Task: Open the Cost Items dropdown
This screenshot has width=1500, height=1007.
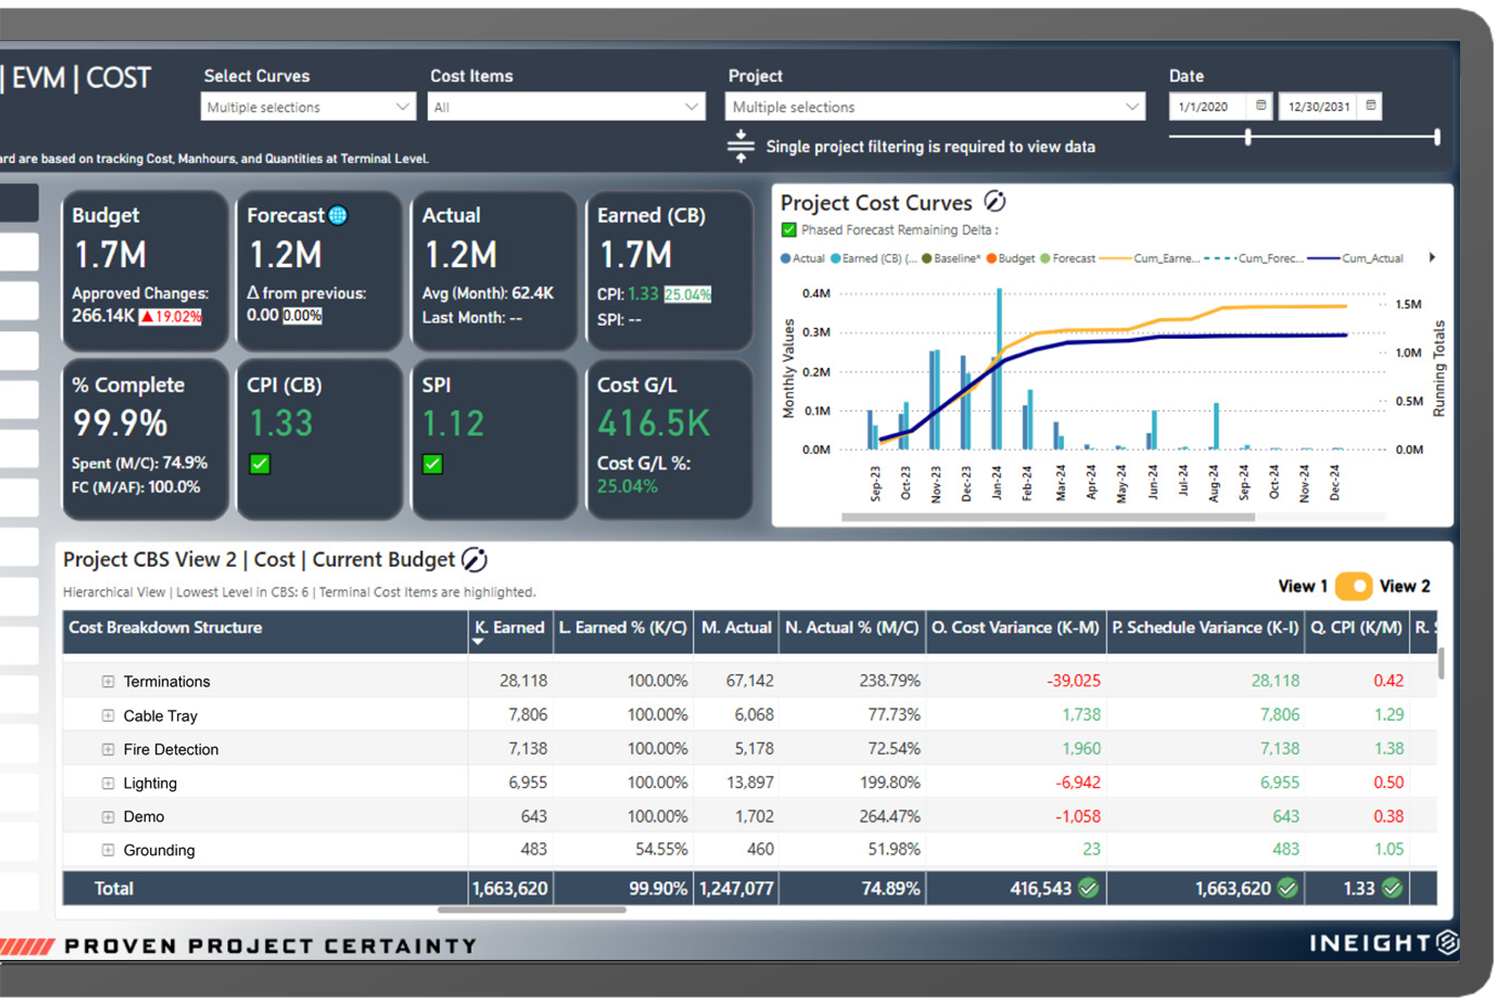Action: point(566,107)
